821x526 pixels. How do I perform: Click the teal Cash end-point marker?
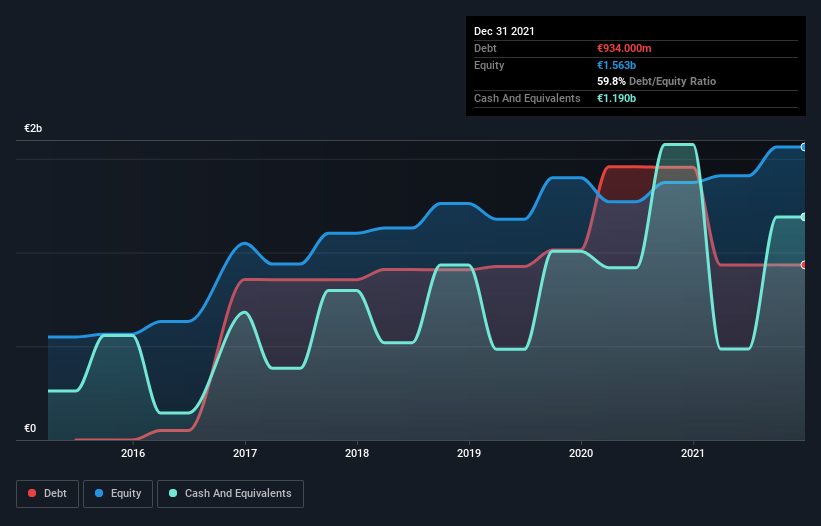804,217
